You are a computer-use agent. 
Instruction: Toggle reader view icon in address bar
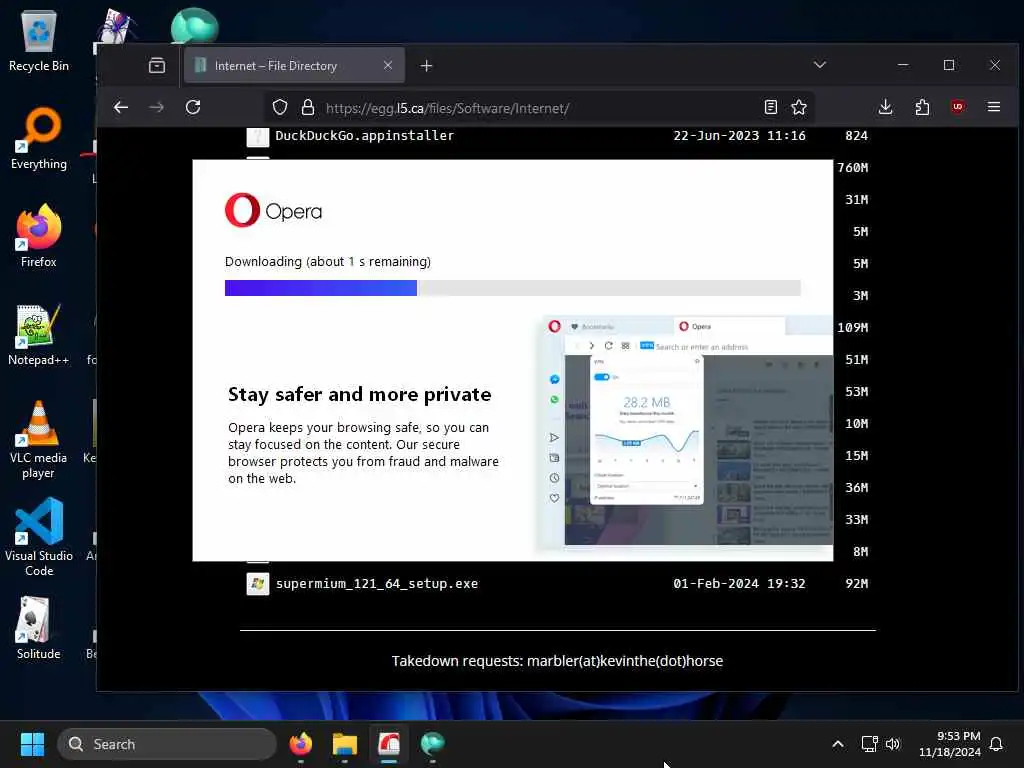pos(771,107)
